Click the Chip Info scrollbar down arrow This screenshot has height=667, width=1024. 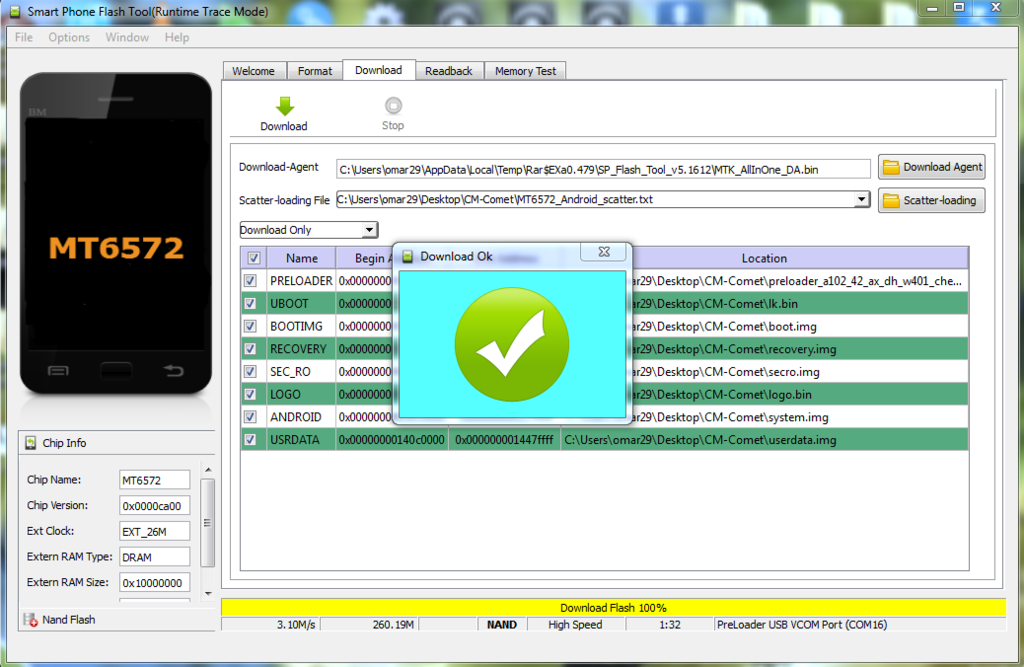(x=208, y=593)
